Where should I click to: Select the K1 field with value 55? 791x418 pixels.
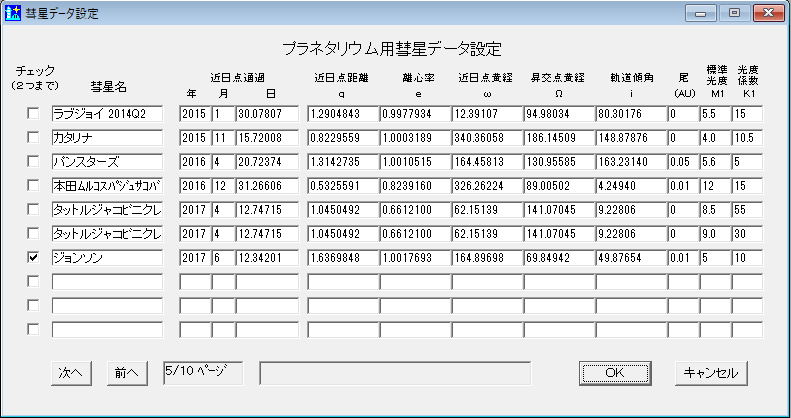point(747,210)
